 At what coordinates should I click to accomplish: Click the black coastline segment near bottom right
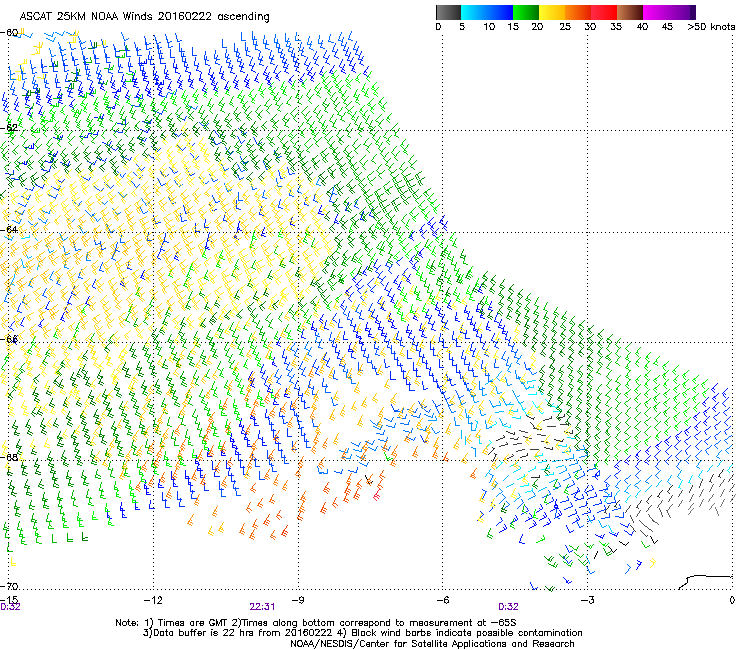point(706,582)
